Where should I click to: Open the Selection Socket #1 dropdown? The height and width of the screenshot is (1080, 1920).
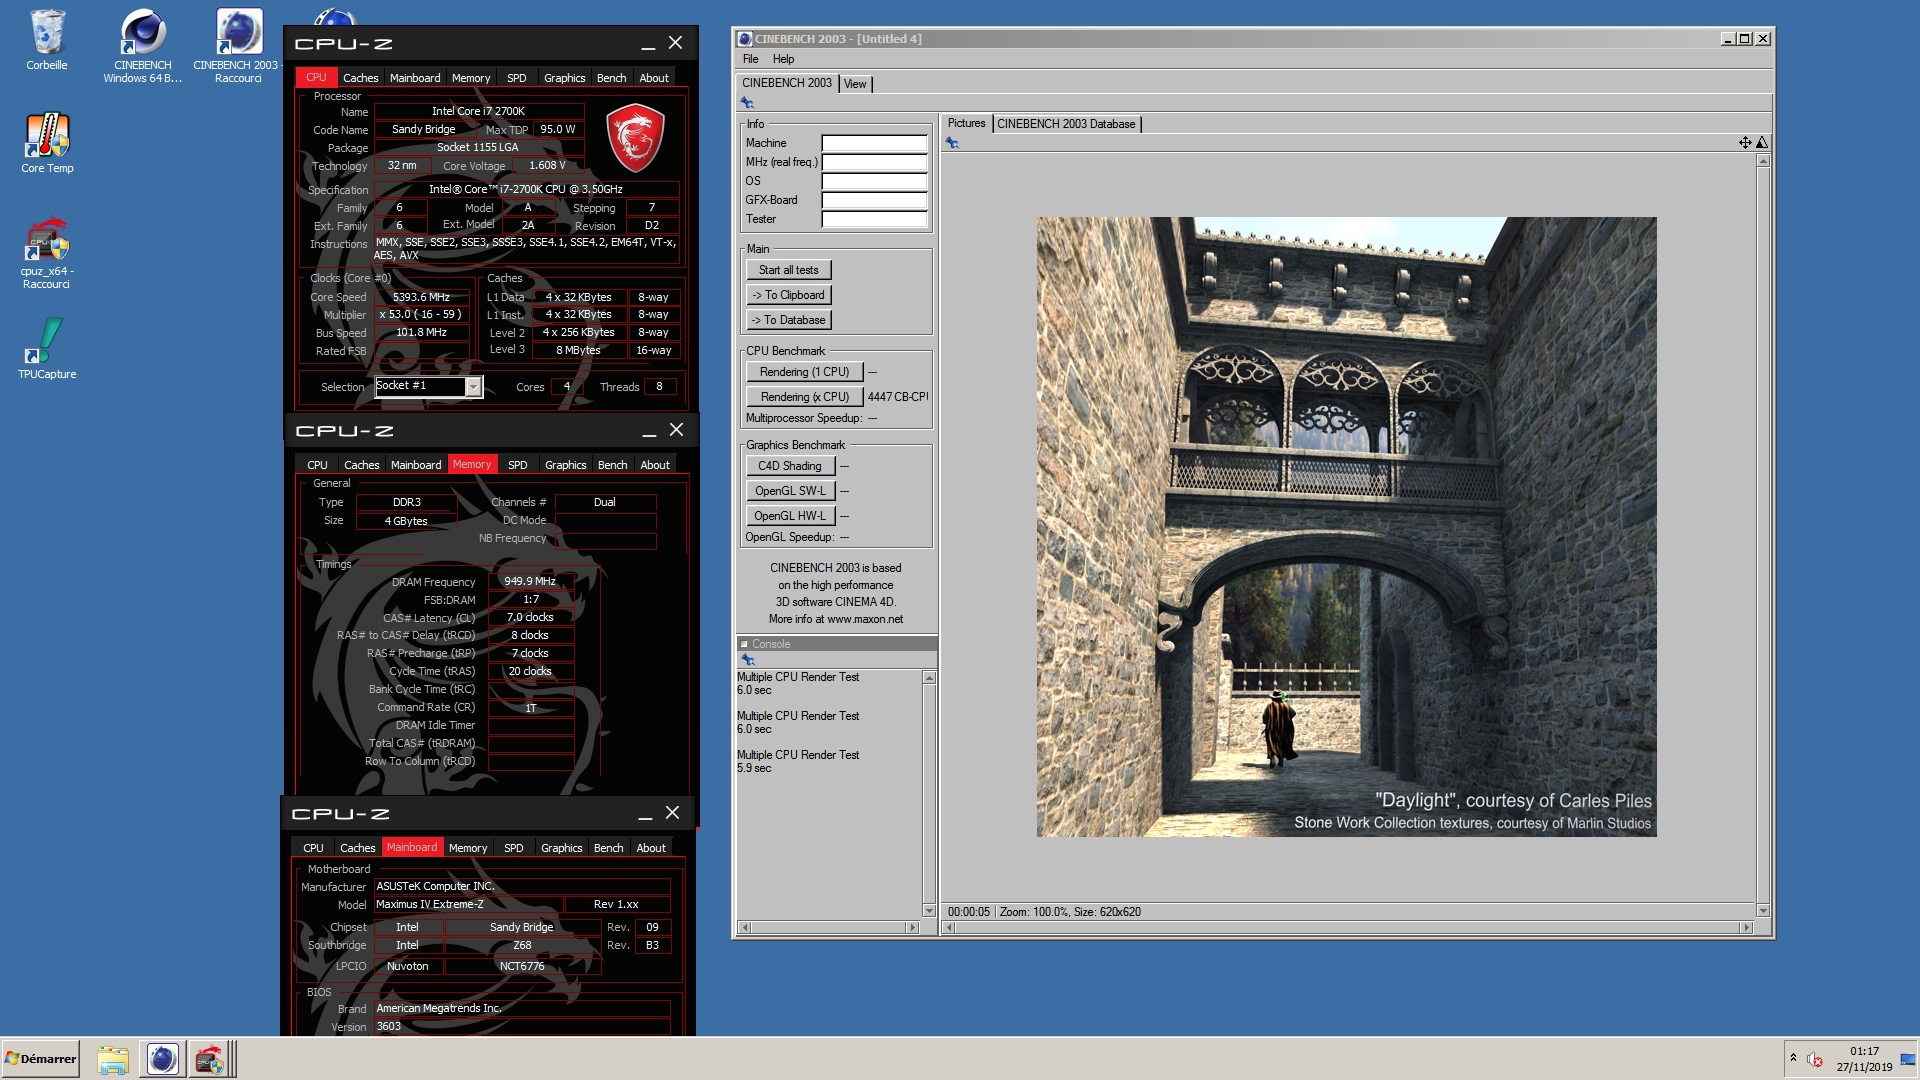(x=473, y=386)
